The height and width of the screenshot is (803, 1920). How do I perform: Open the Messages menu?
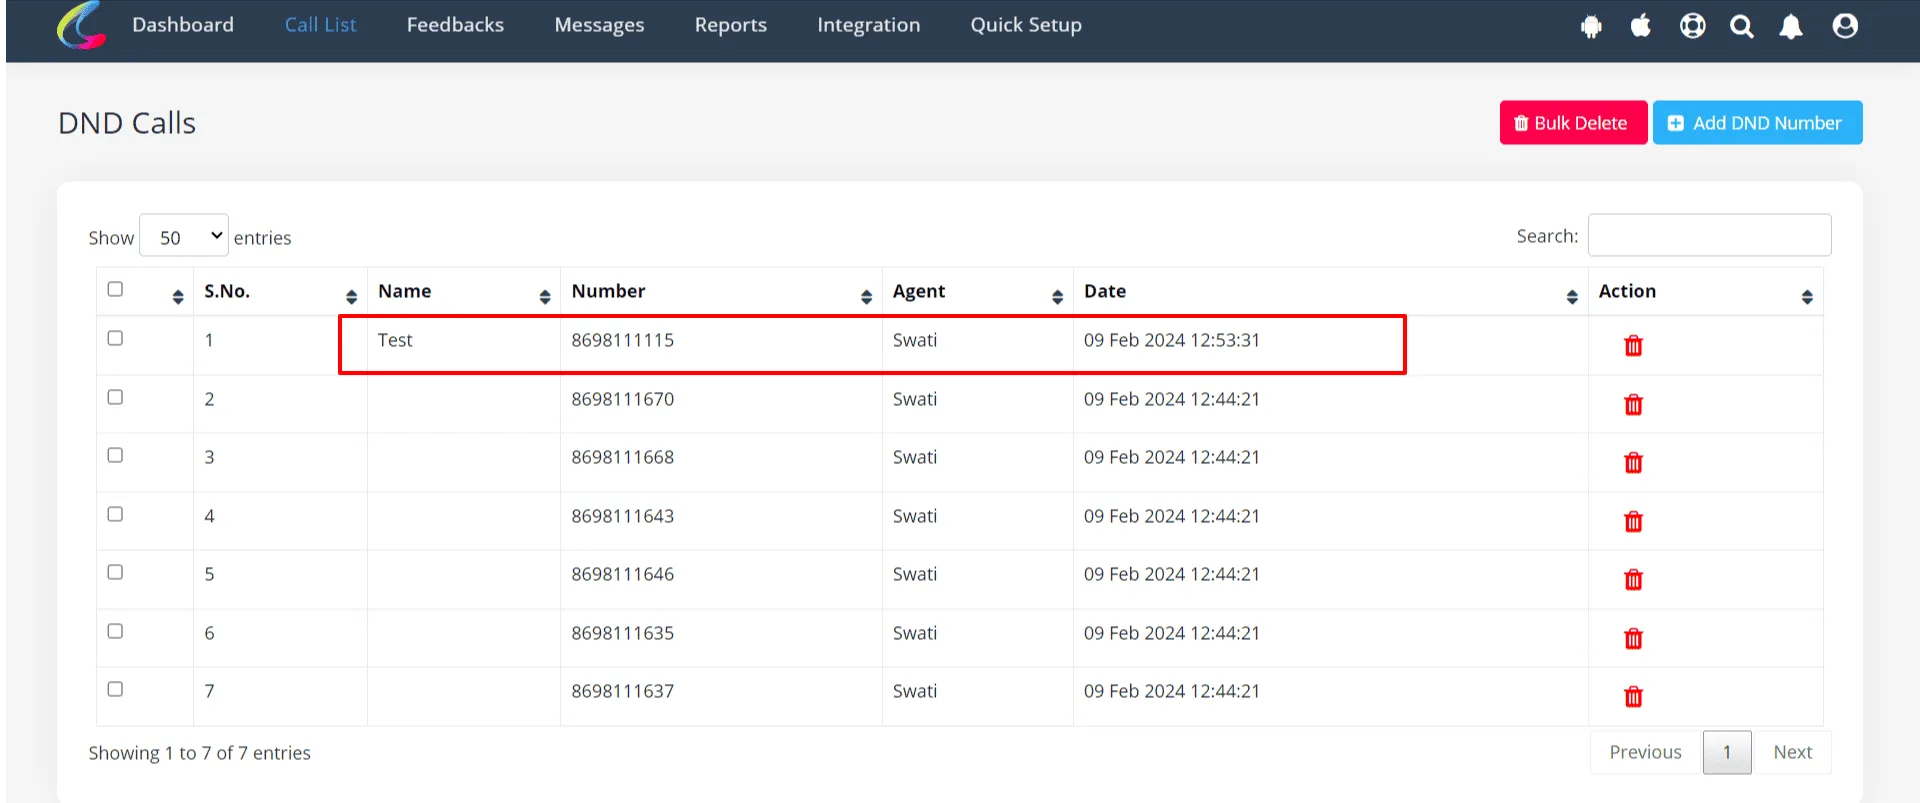[x=599, y=25]
